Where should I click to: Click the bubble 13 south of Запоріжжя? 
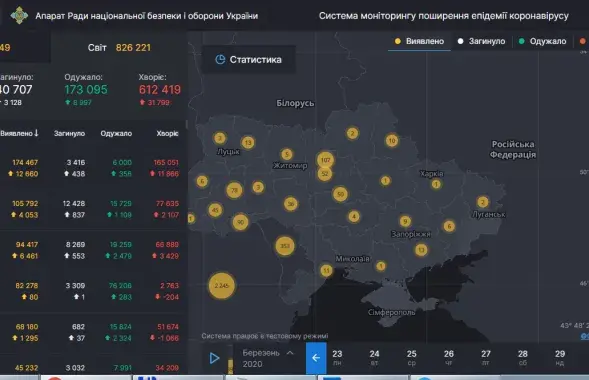click(421, 250)
